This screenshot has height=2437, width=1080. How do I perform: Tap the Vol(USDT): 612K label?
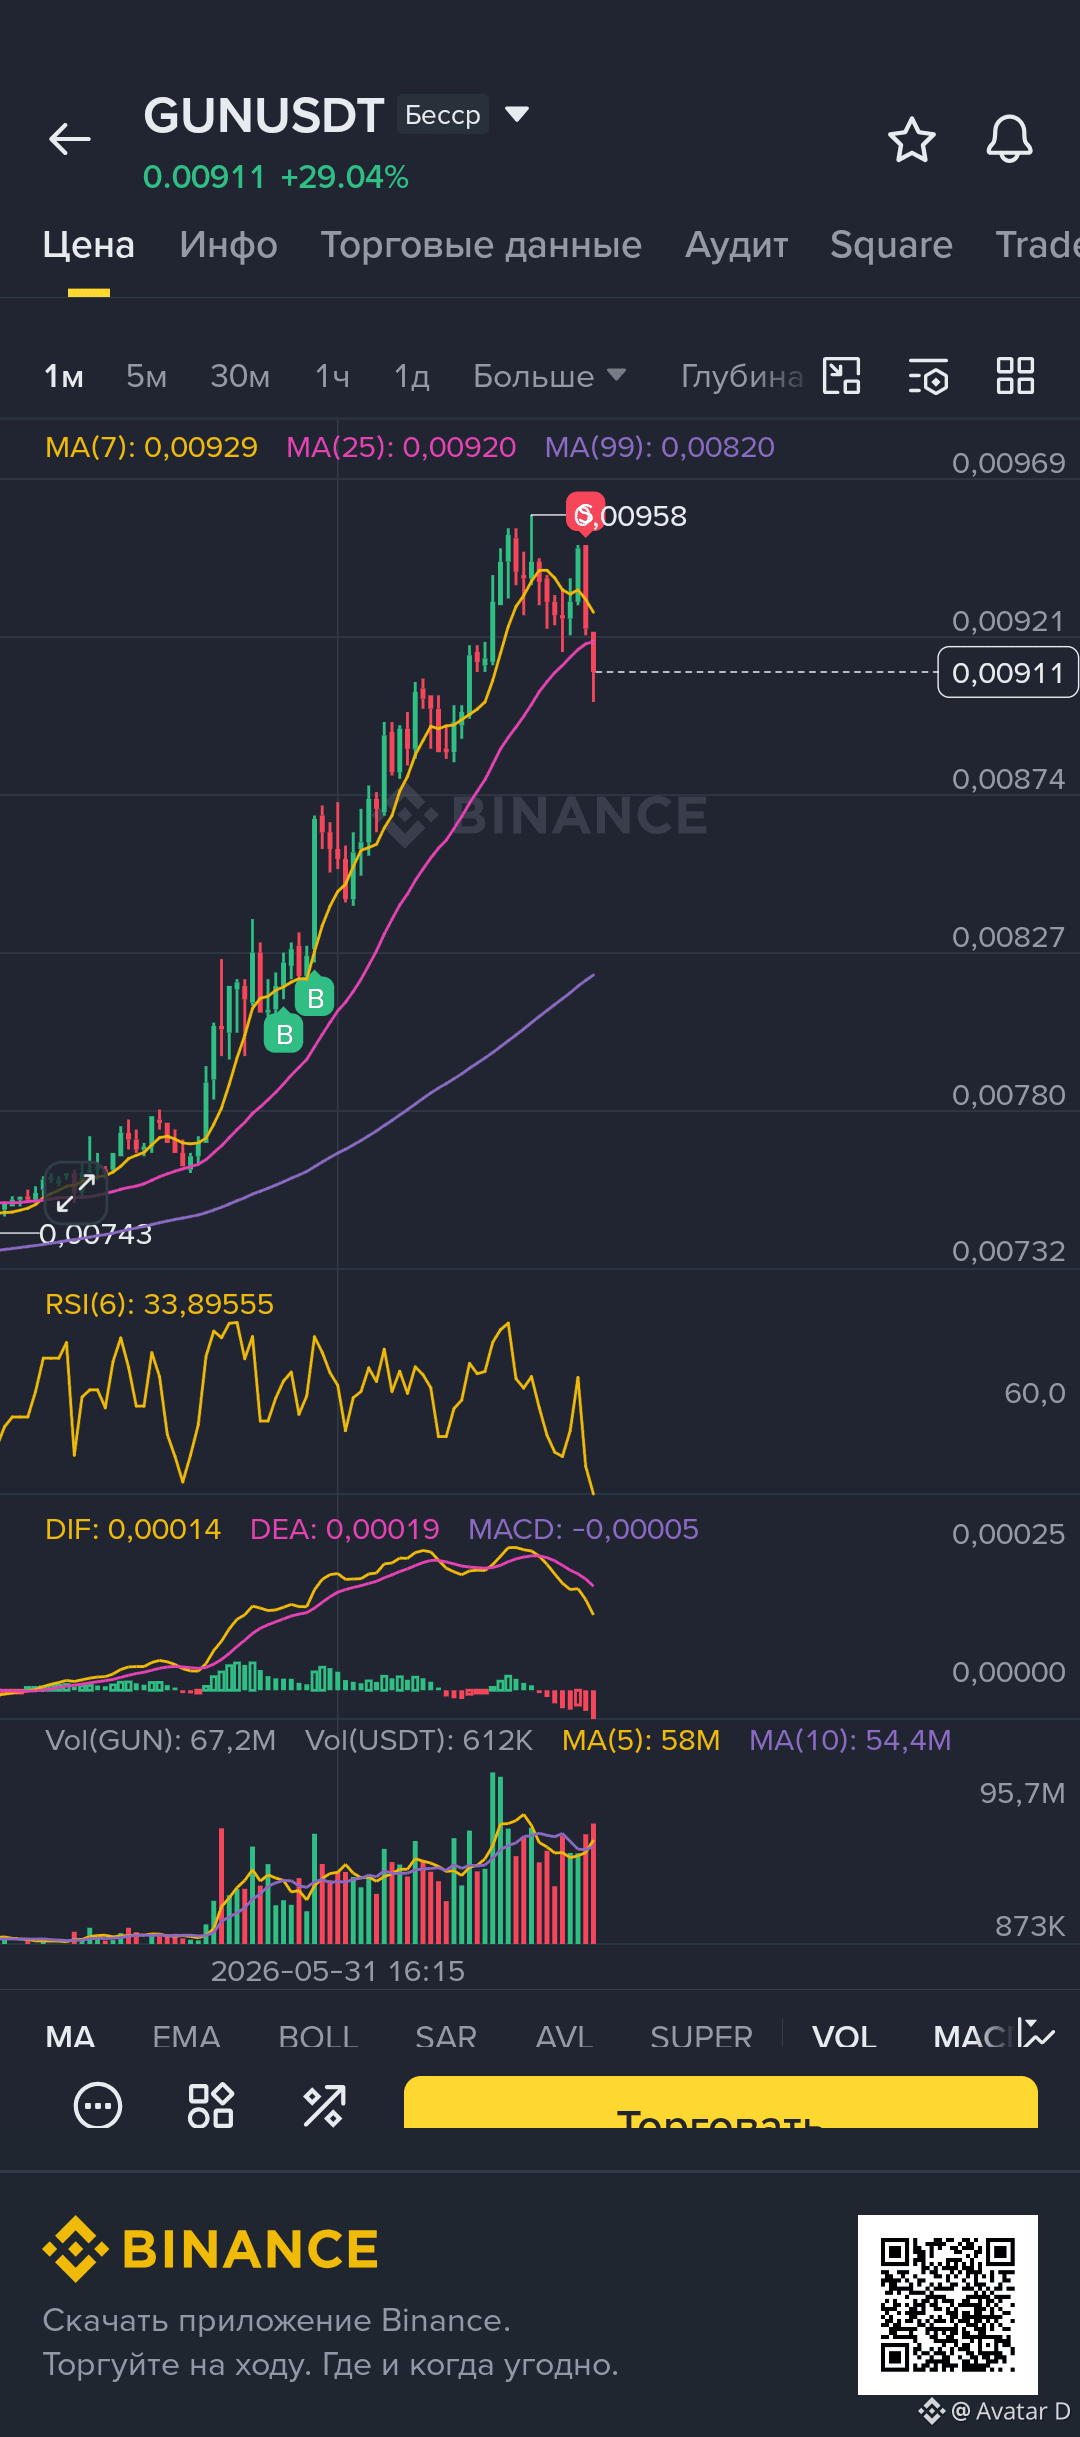point(419,1740)
